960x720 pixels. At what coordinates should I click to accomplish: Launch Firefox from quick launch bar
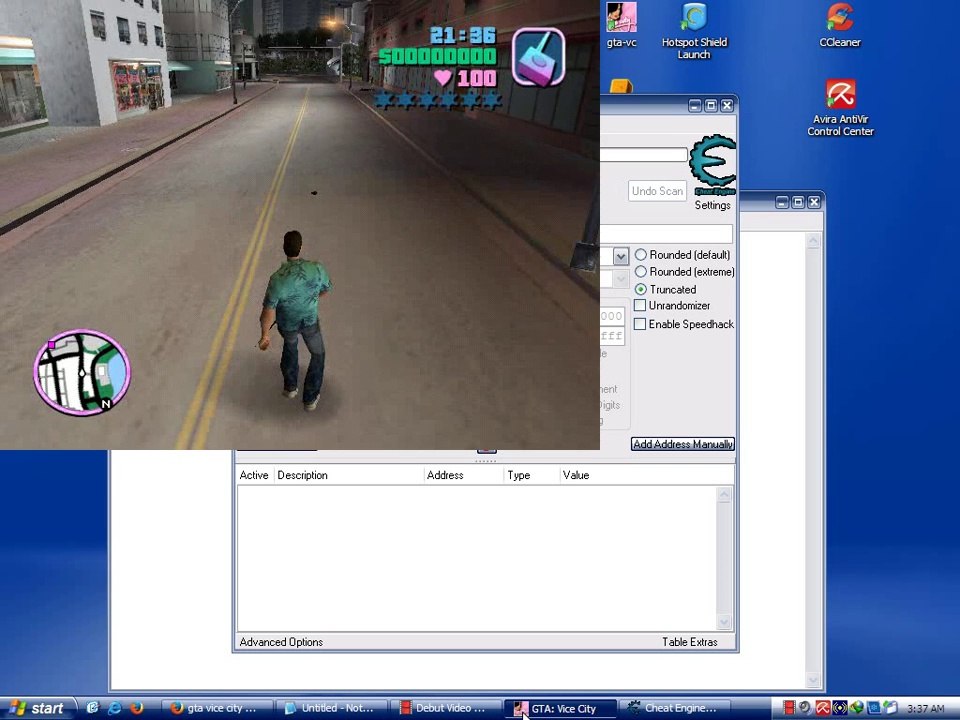coord(136,708)
